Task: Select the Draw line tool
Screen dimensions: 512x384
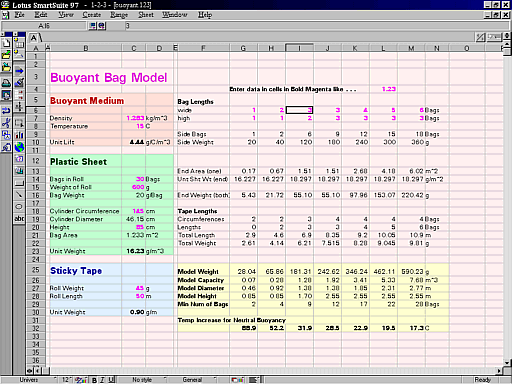Action: [19, 195]
